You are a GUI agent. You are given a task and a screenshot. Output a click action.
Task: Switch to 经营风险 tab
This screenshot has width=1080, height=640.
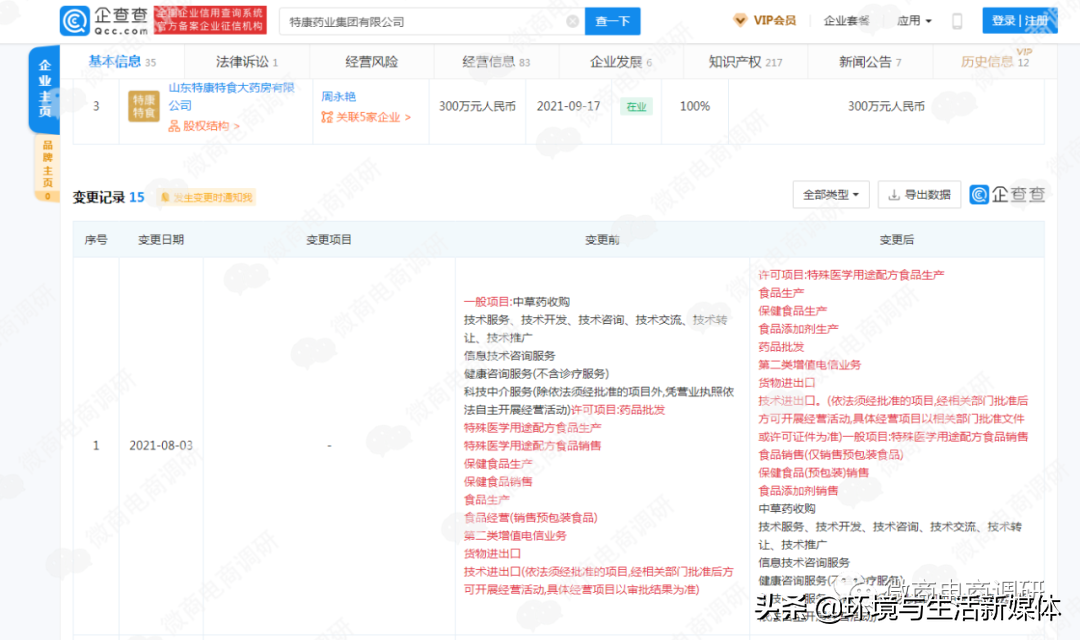[371, 61]
